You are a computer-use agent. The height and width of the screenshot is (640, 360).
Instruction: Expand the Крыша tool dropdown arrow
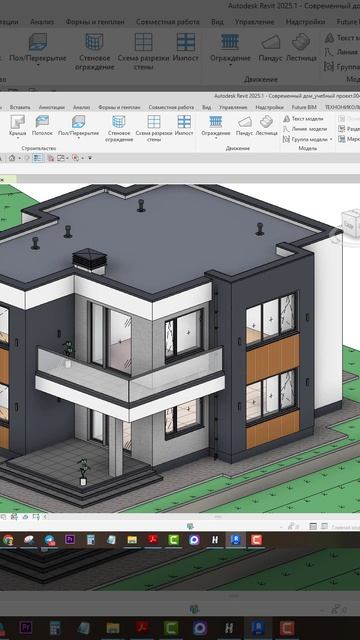18,138
